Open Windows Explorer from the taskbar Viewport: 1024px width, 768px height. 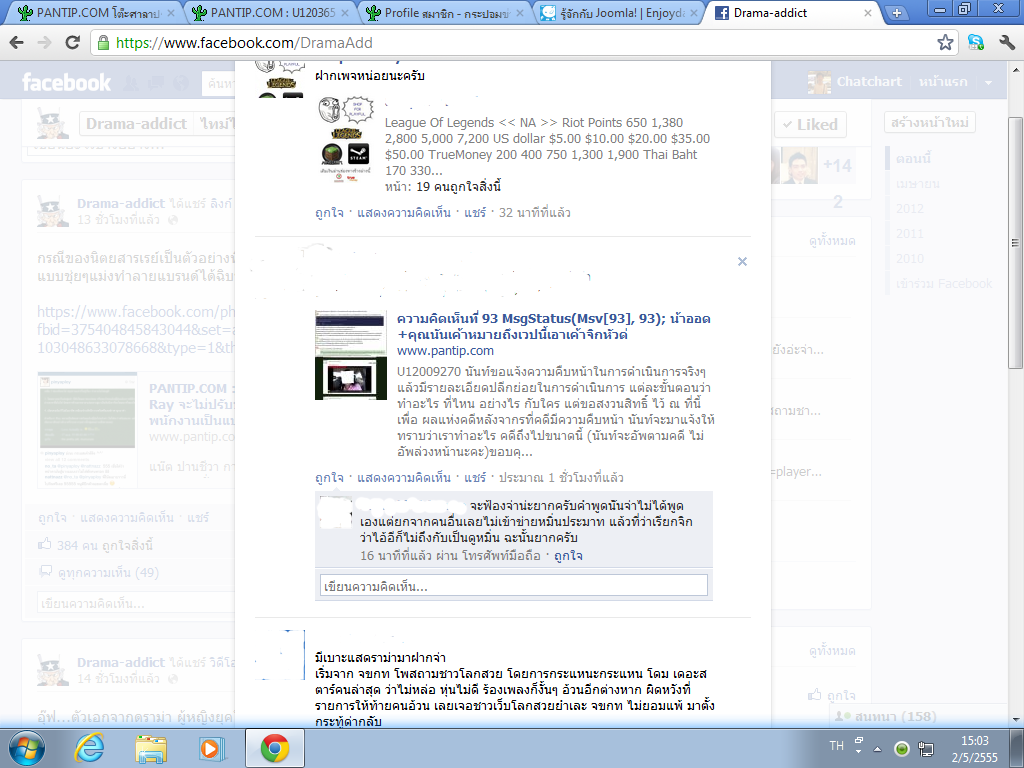151,748
